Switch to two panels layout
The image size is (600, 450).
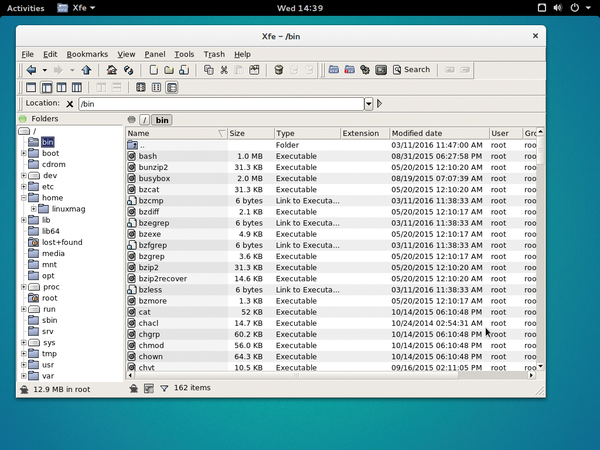[62, 88]
